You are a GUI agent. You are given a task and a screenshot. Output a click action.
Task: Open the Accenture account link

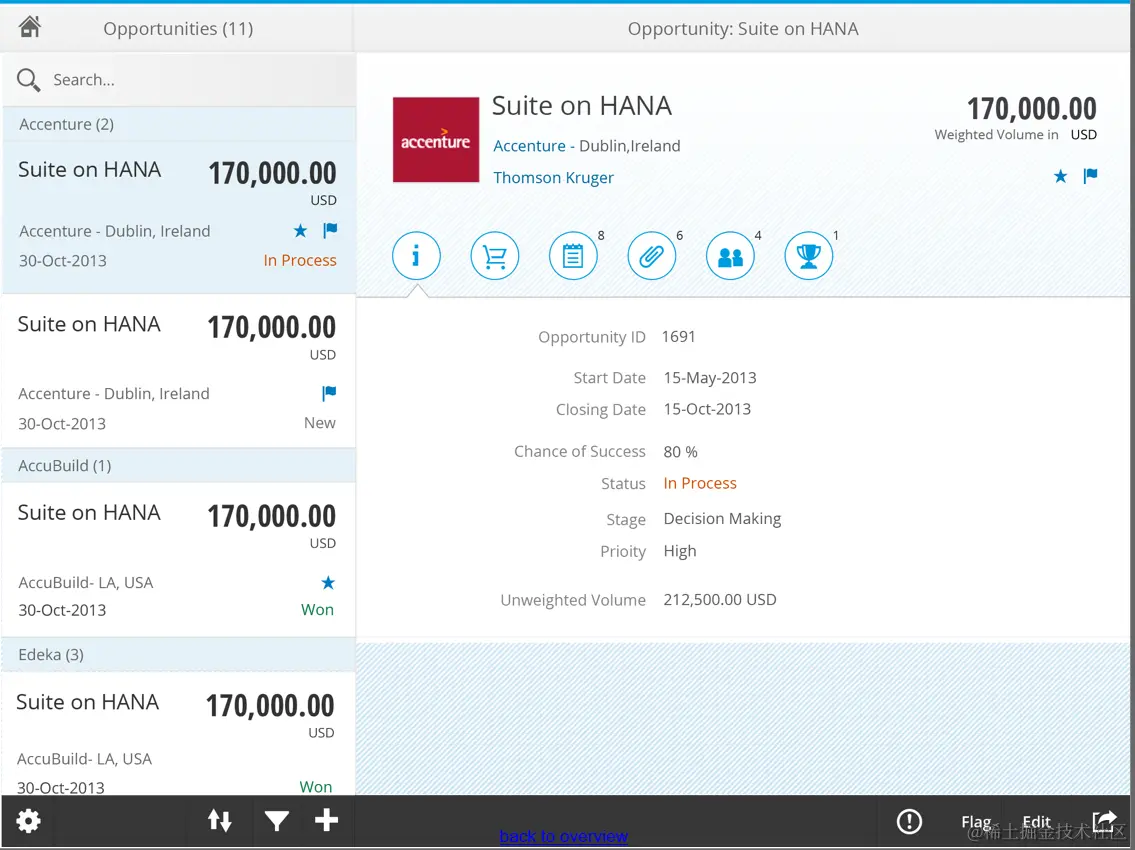529,146
